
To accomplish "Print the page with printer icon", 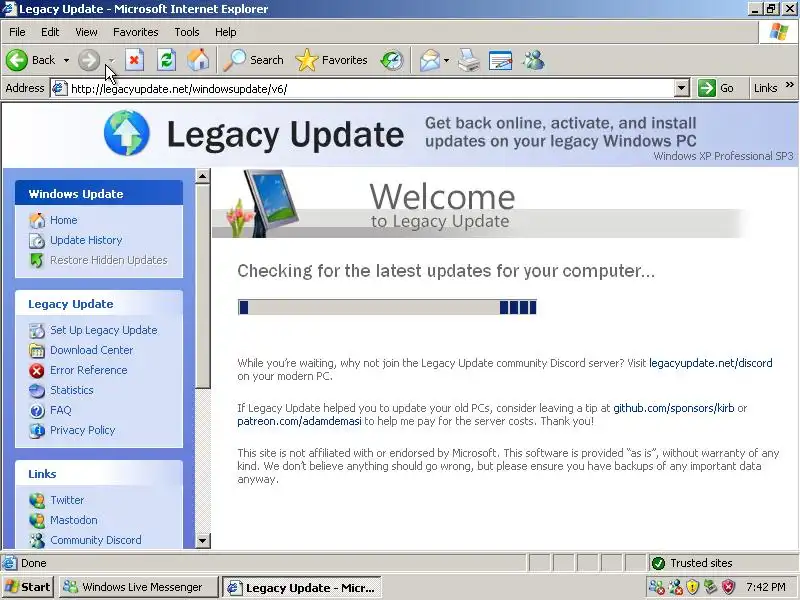I will [x=468, y=60].
